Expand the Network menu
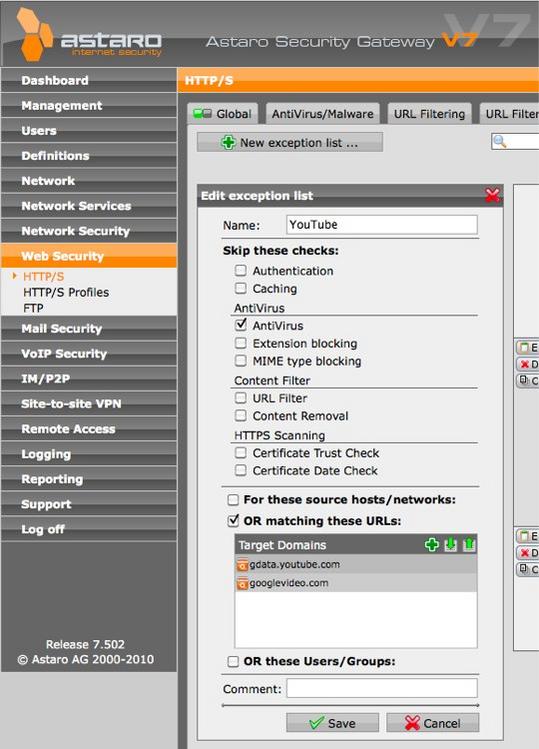This screenshot has width=539, height=749. point(89,181)
